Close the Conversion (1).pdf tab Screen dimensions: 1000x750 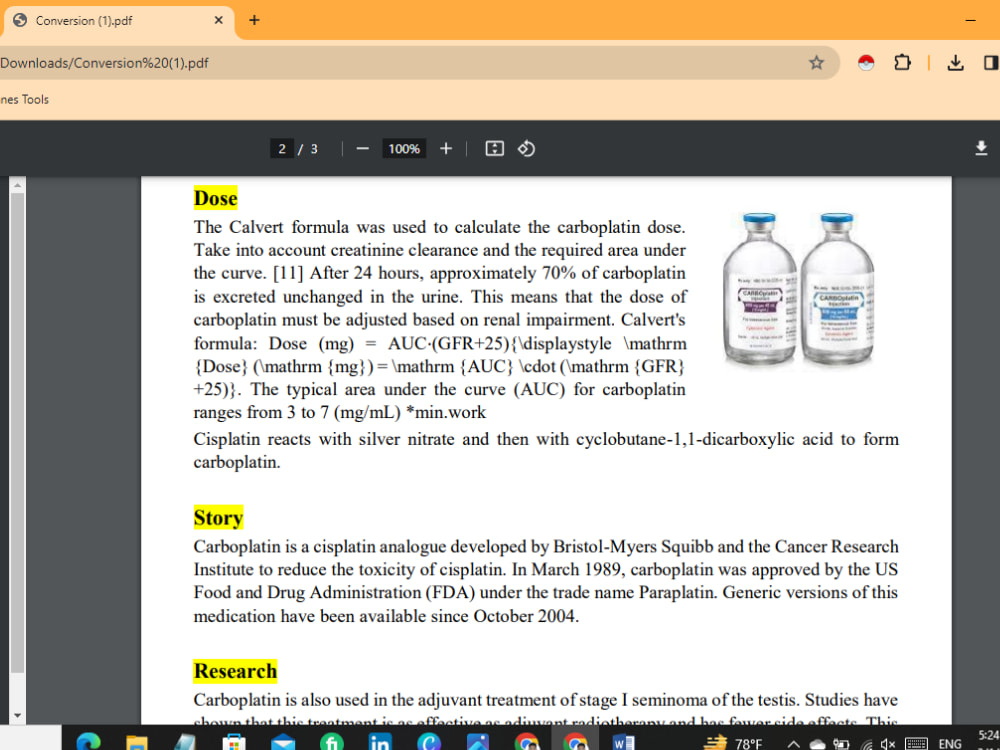218,20
